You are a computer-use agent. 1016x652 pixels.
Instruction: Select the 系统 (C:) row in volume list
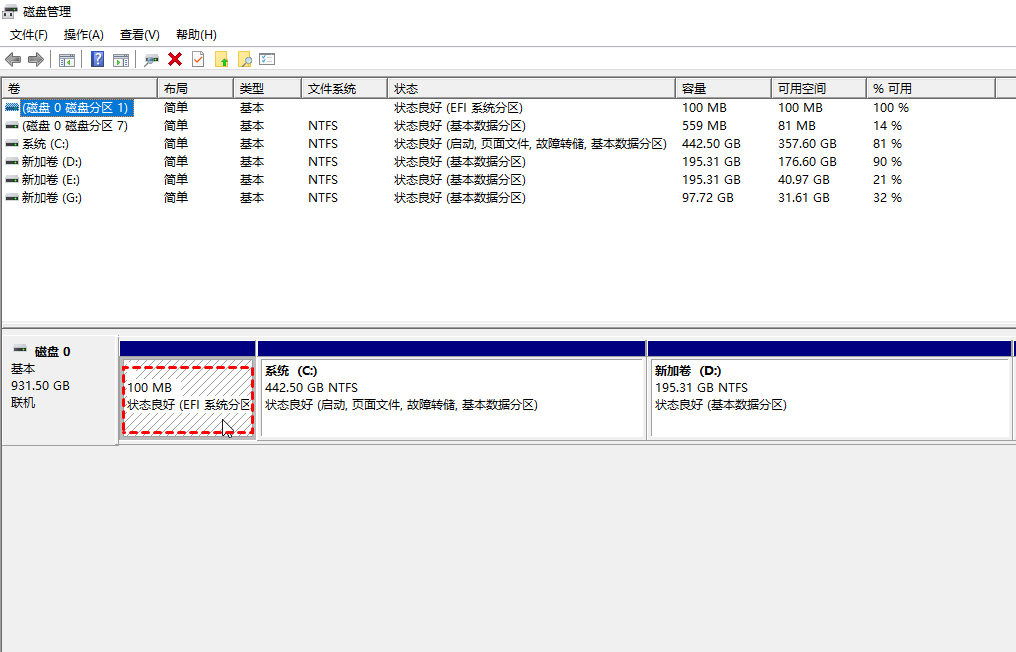click(x=45, y=144)
